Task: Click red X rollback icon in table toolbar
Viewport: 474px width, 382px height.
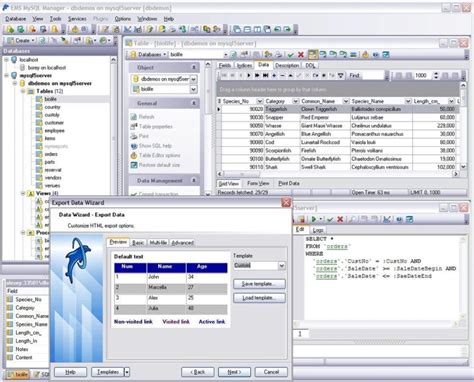Action: 301,54
